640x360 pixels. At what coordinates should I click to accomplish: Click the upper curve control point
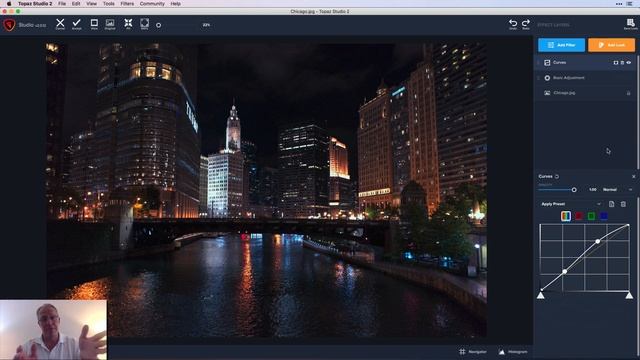pyautogui.click(x=598, y=241)
